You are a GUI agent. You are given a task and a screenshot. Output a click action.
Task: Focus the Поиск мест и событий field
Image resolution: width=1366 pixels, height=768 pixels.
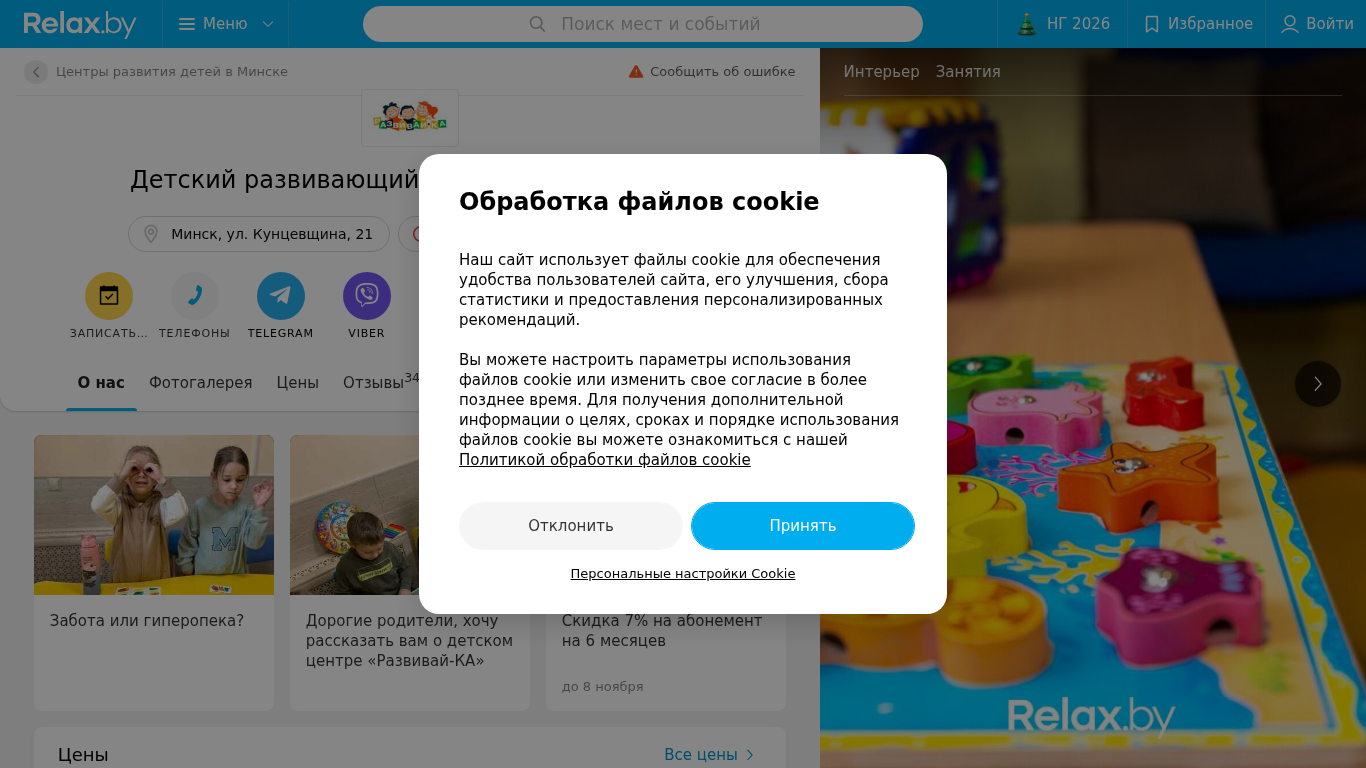pyautogui.click(x=643, y=24)
